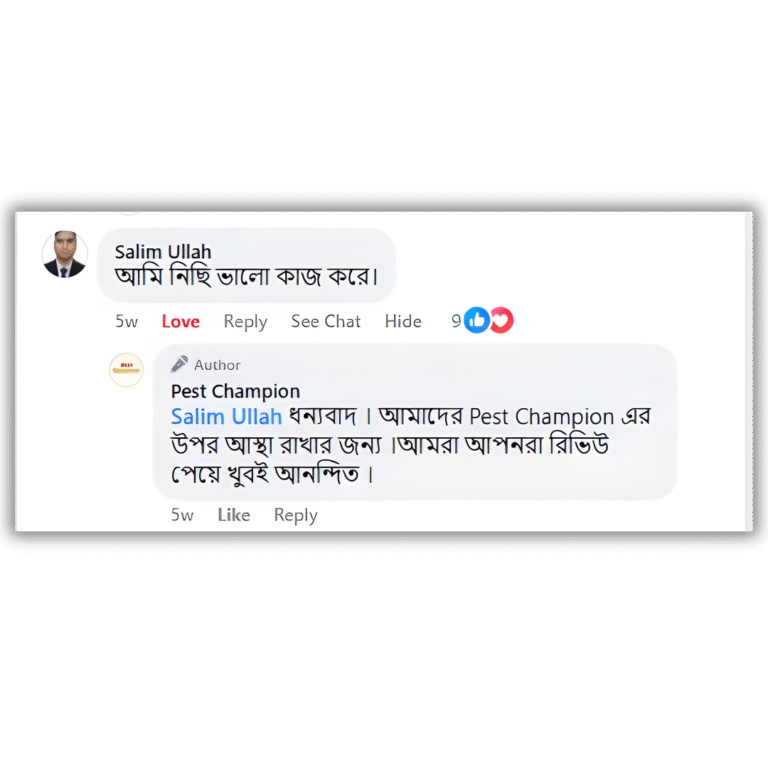Click Pest Champion's reply text bubble
Viewport: 768px width, 768px height.
click(416, 422)
